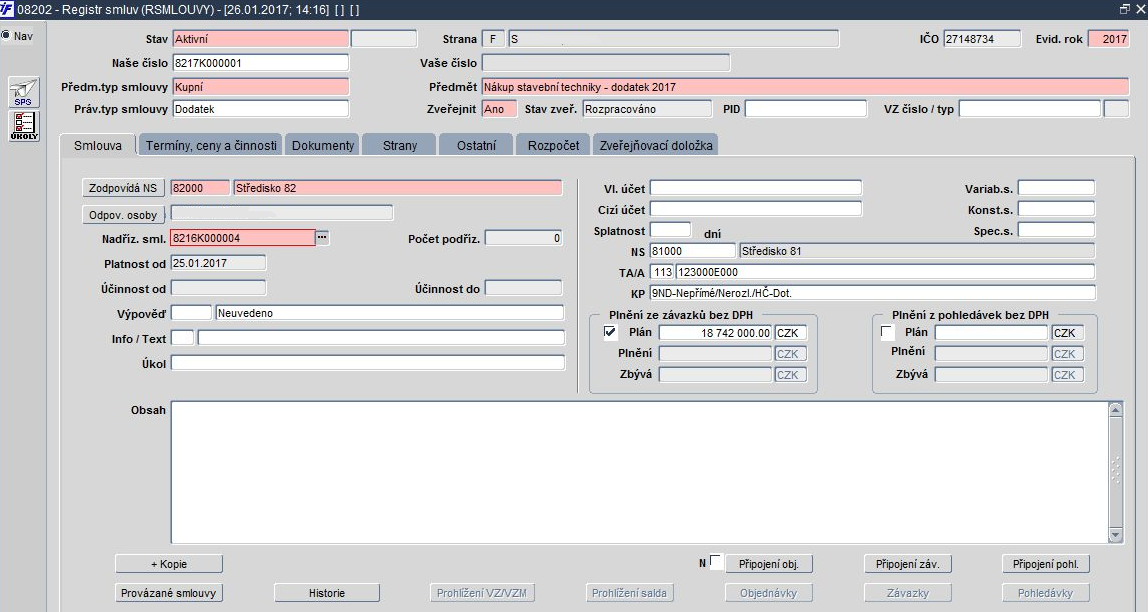Click the Práv.typ smlouvy field Dodatek
The width and height of the screenshot is (1148, 612).
click(x=261, y=109)
